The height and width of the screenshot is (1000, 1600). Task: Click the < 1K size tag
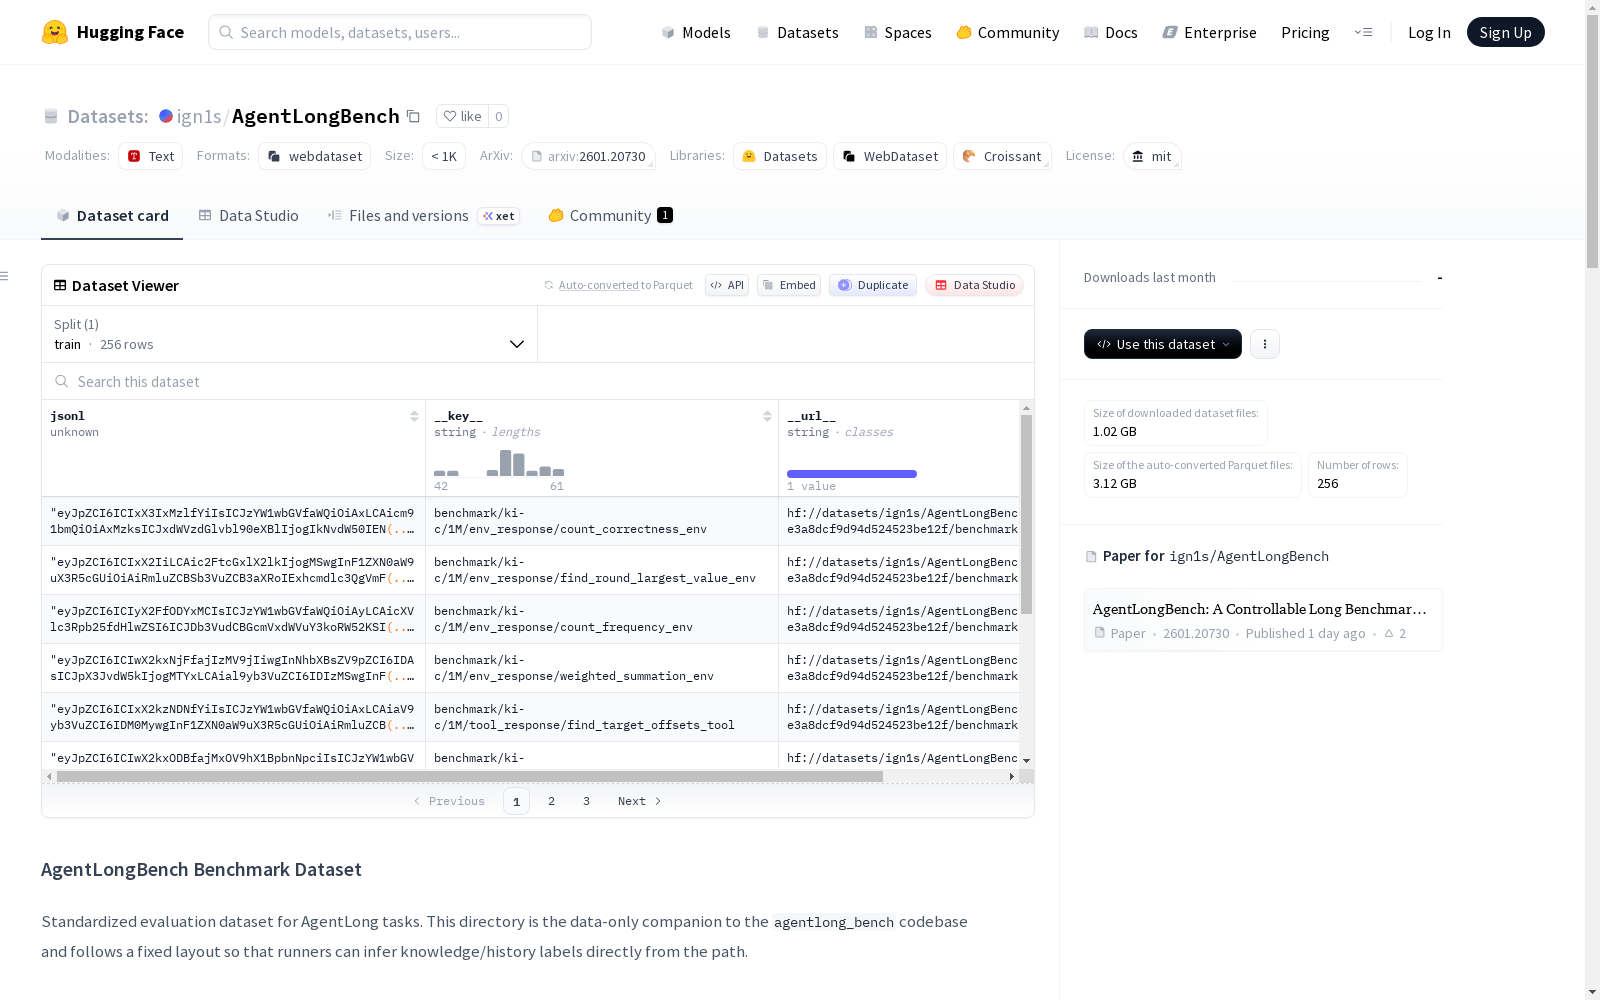pos(444,156)
